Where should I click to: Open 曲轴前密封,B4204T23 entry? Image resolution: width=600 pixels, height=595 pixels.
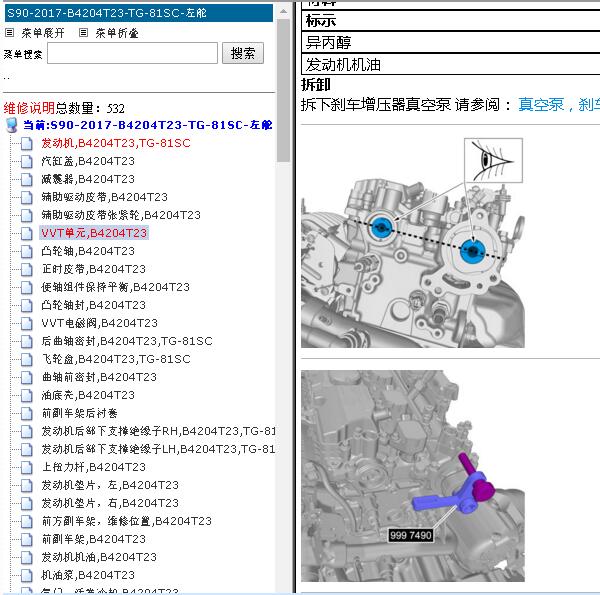99,377
